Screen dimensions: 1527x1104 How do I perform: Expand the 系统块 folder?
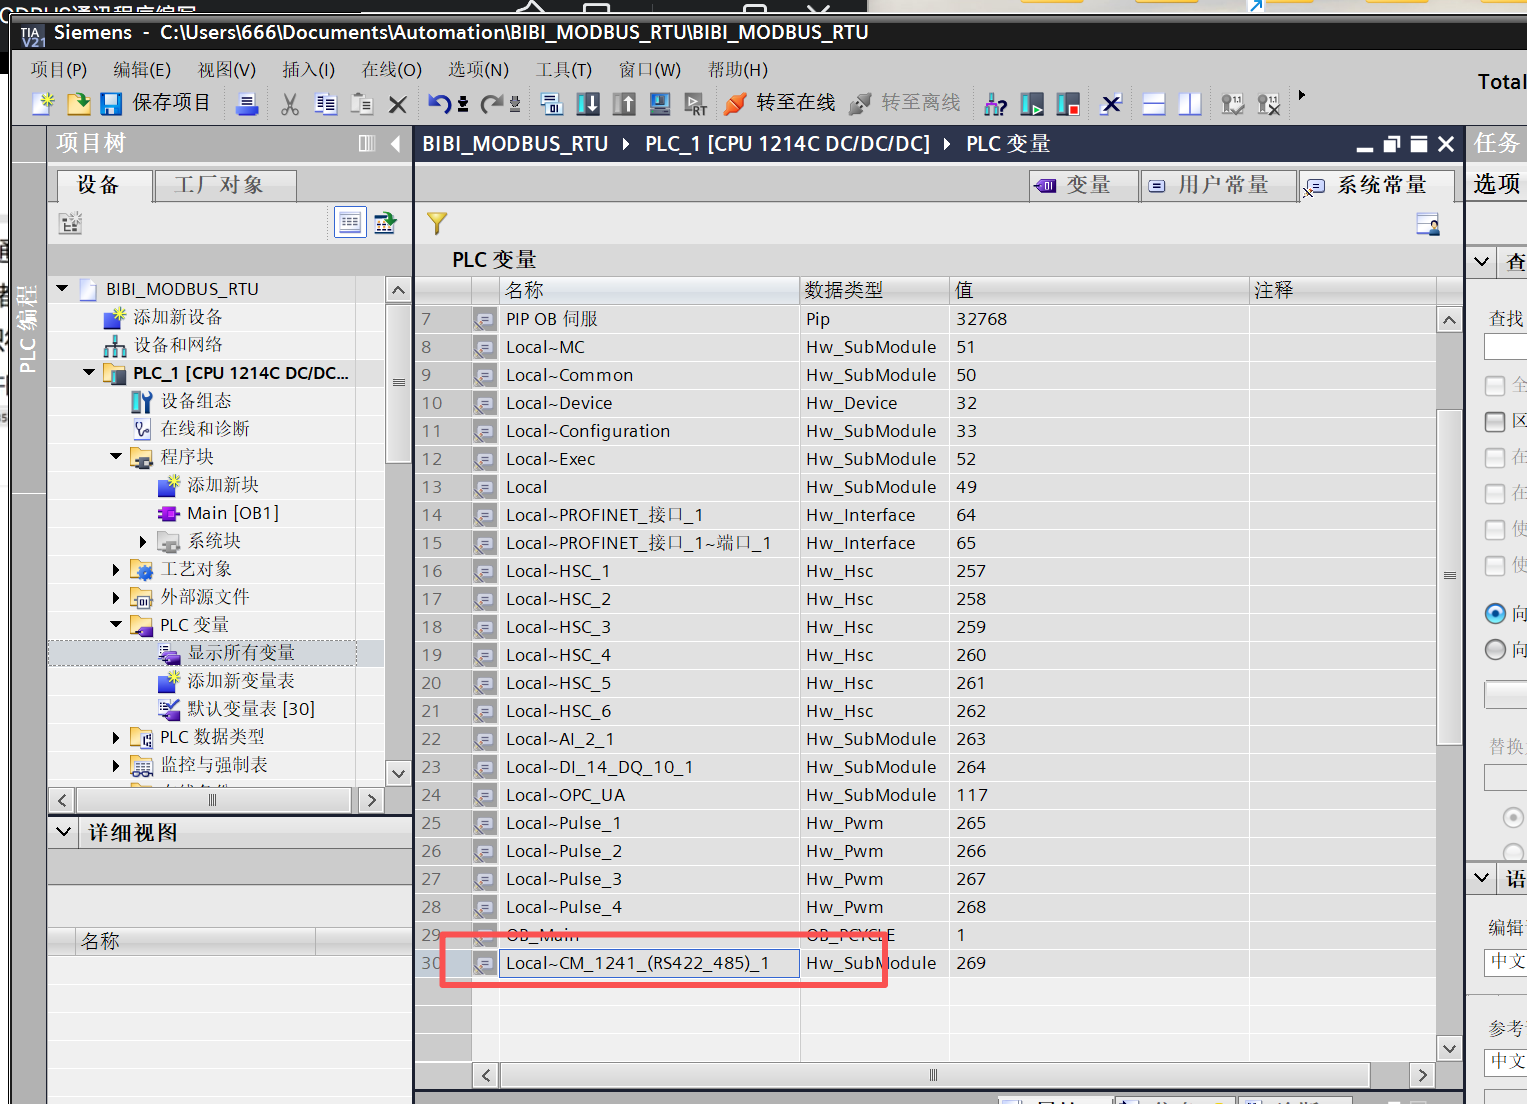point(143,541)
